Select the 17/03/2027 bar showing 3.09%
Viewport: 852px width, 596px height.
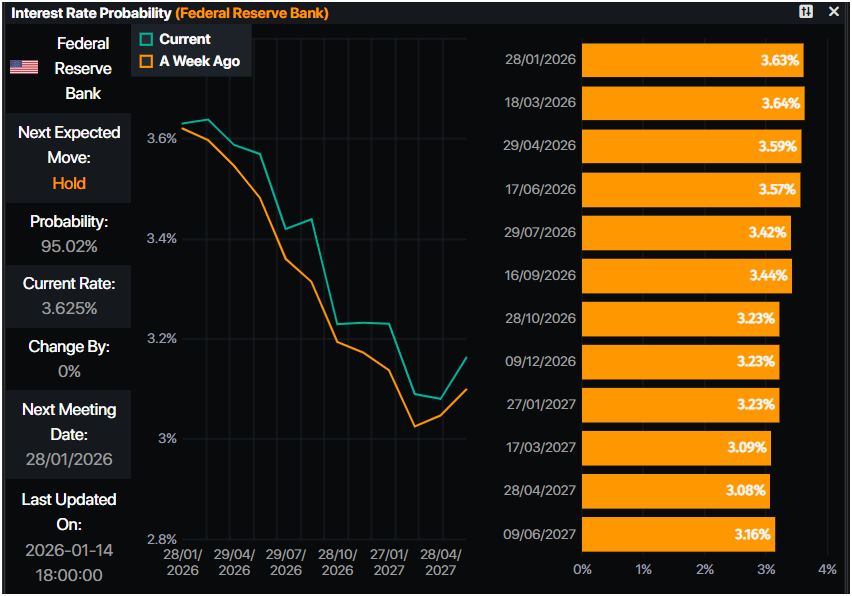[x=676, y=447]
